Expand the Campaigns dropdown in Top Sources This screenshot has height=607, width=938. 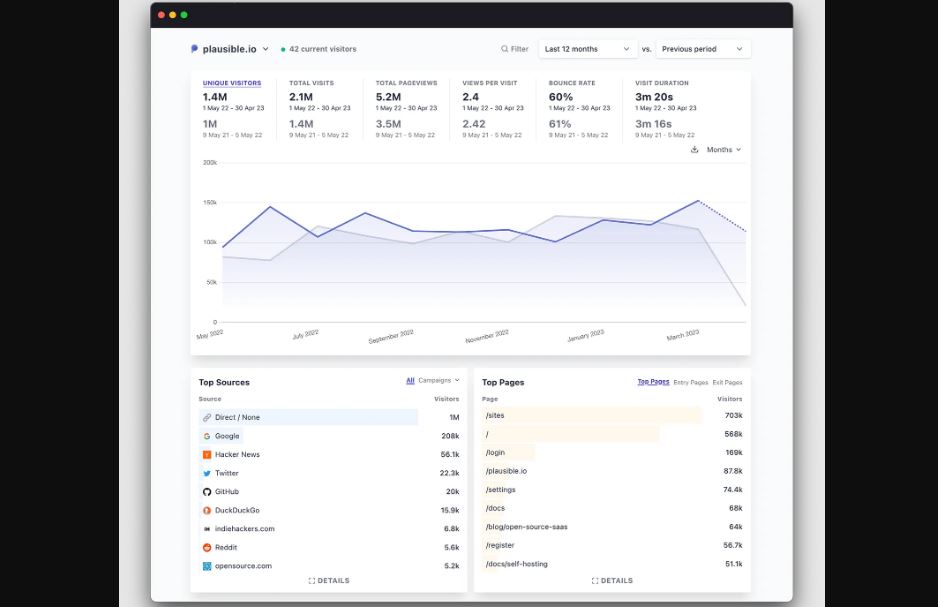[x=438, y=380]
